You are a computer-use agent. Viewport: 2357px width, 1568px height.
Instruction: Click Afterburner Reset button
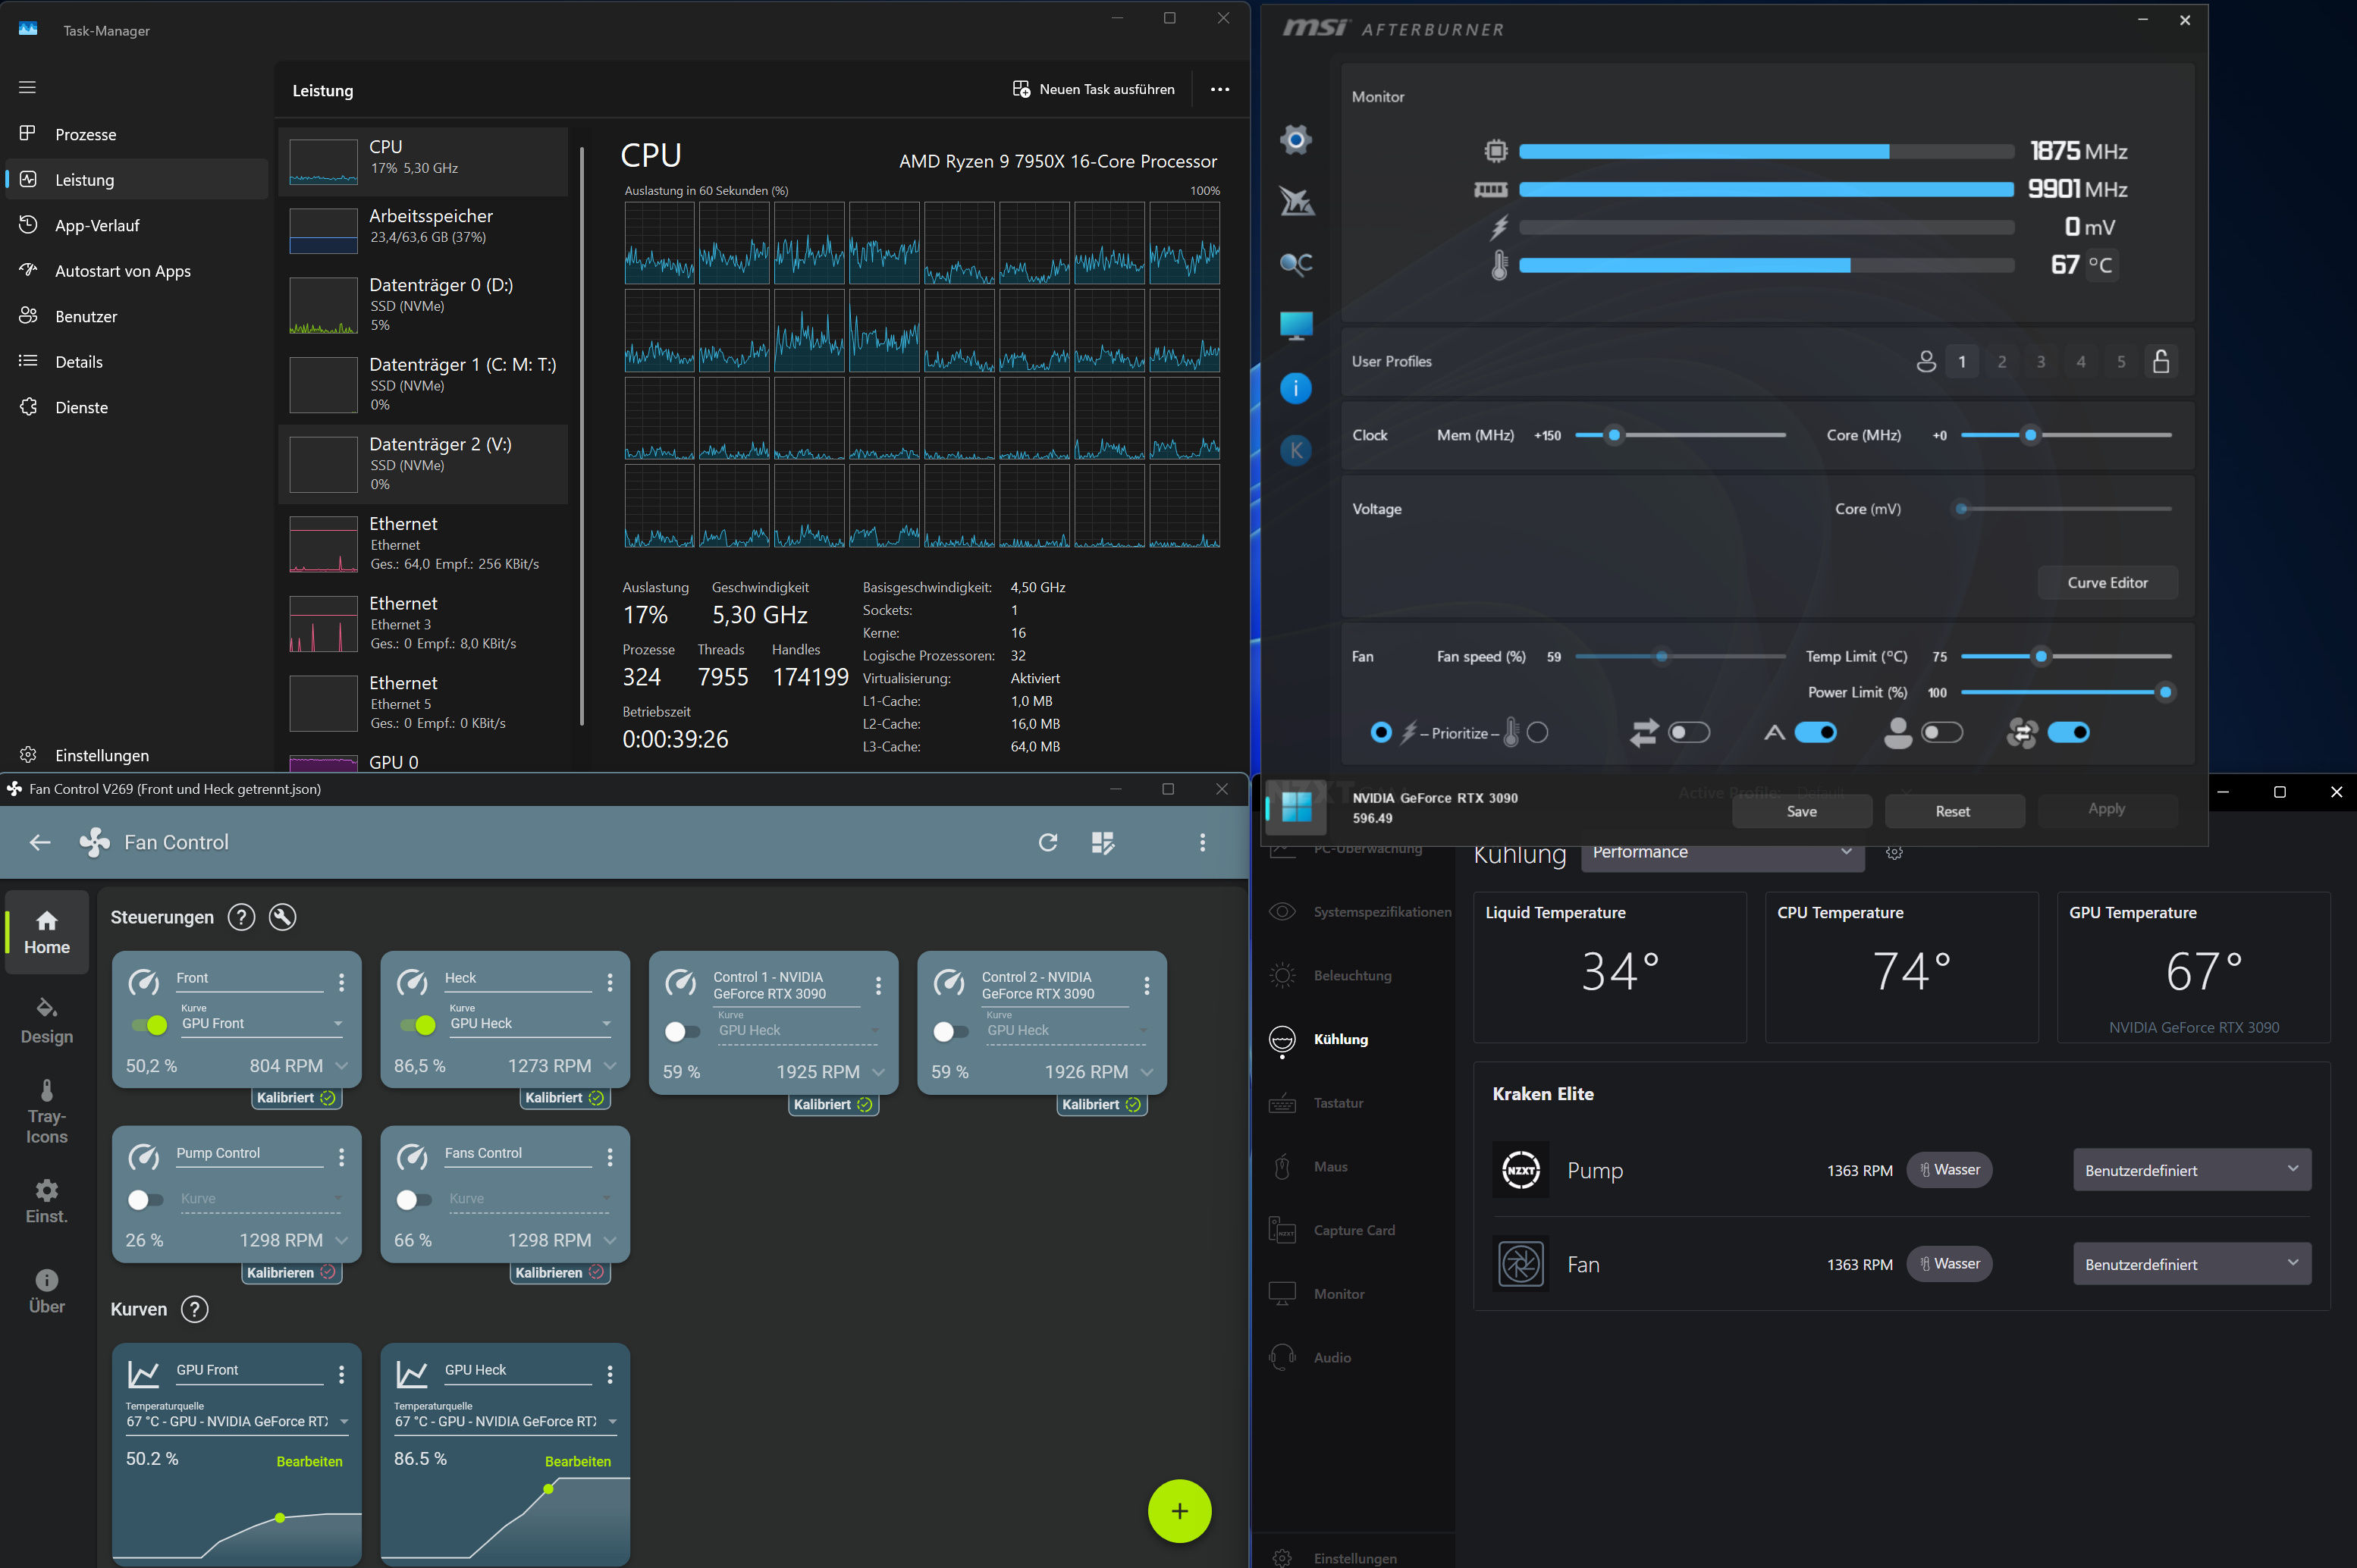[x=1953, y=811]
